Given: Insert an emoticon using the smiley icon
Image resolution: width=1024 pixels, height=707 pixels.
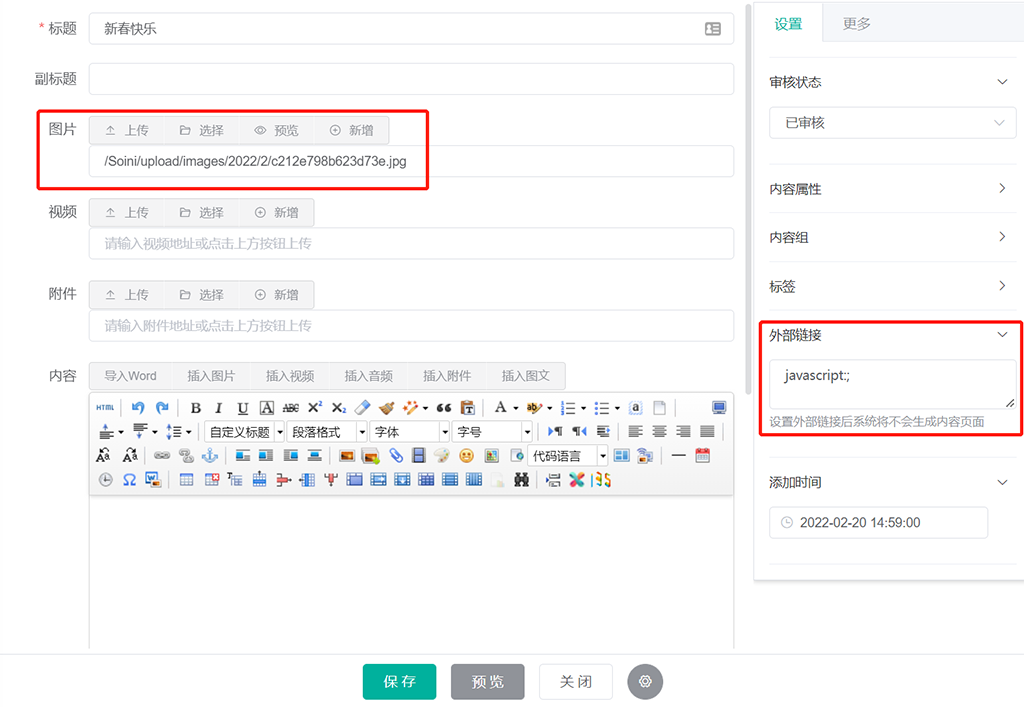Looking at the screenshot, I should [x=466, y=456].
